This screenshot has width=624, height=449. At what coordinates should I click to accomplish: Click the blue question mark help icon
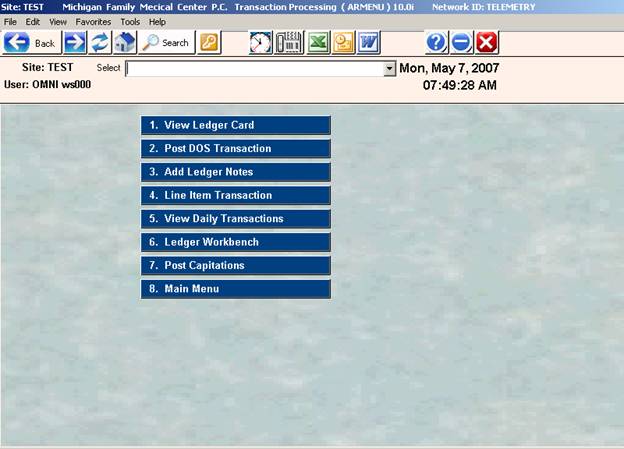pos(436,43)
